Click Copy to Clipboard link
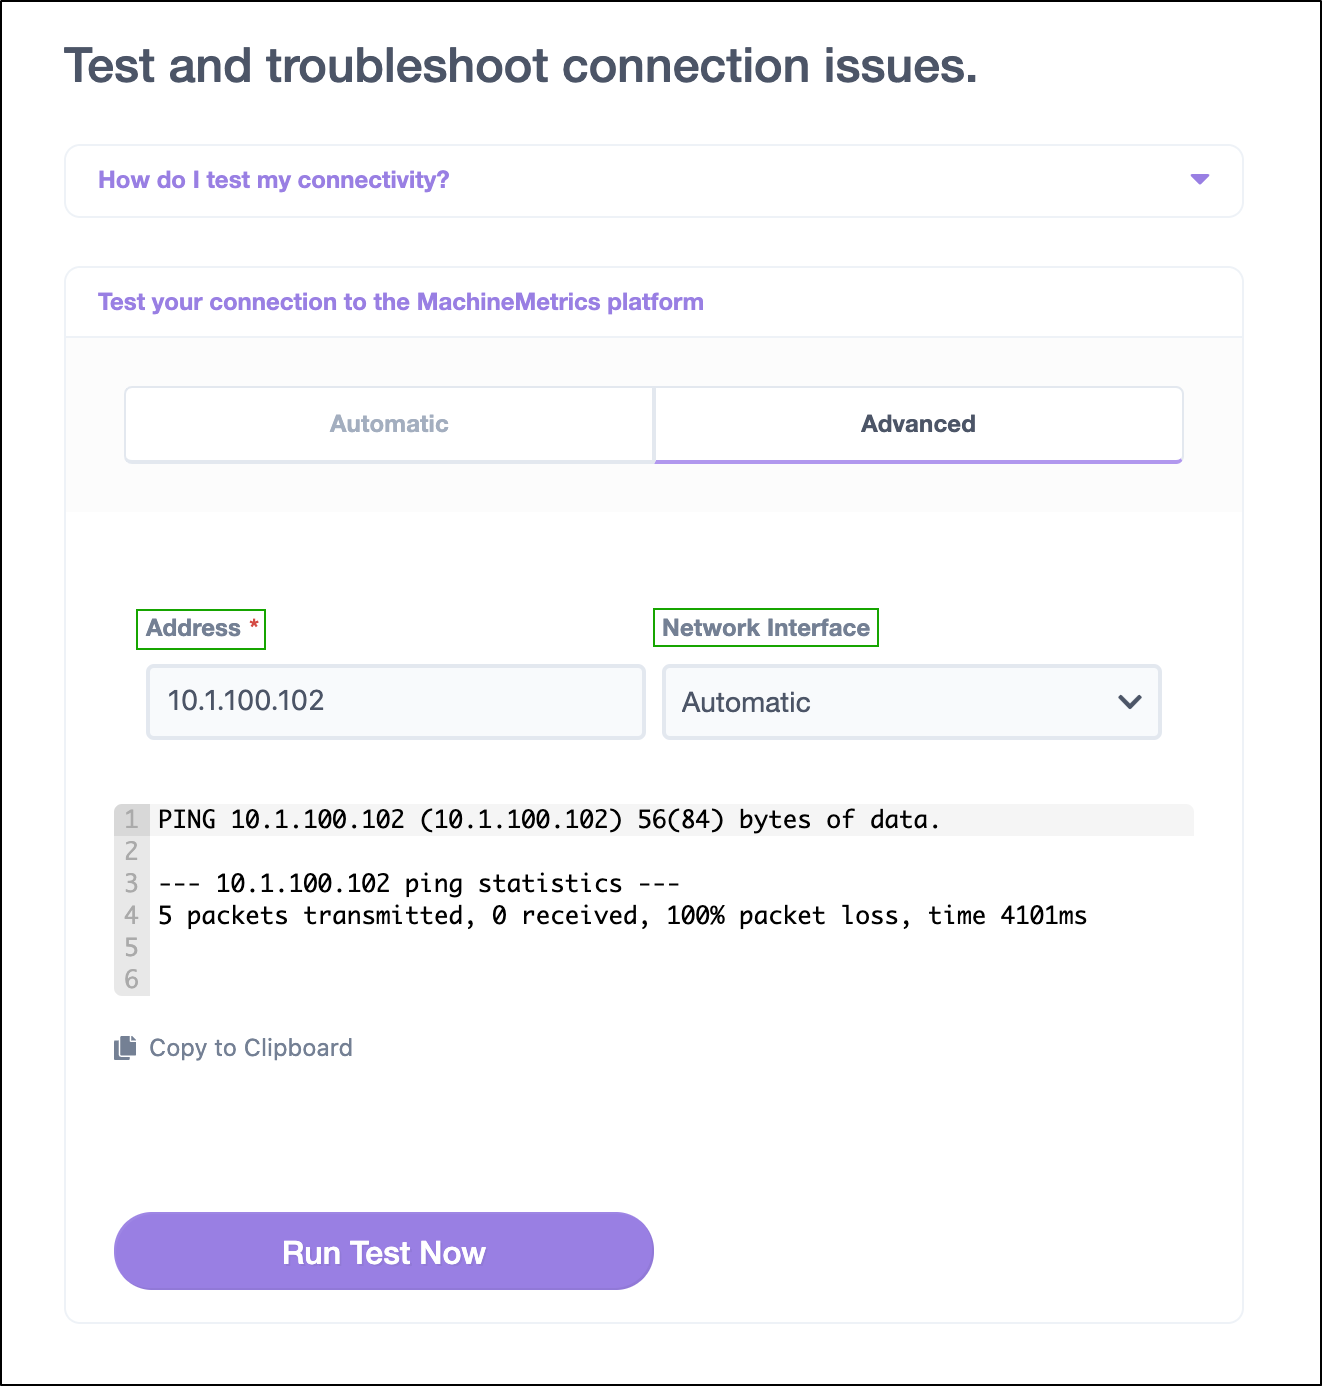The height and width of the screenshot is (1386, 1322). 251,1048
